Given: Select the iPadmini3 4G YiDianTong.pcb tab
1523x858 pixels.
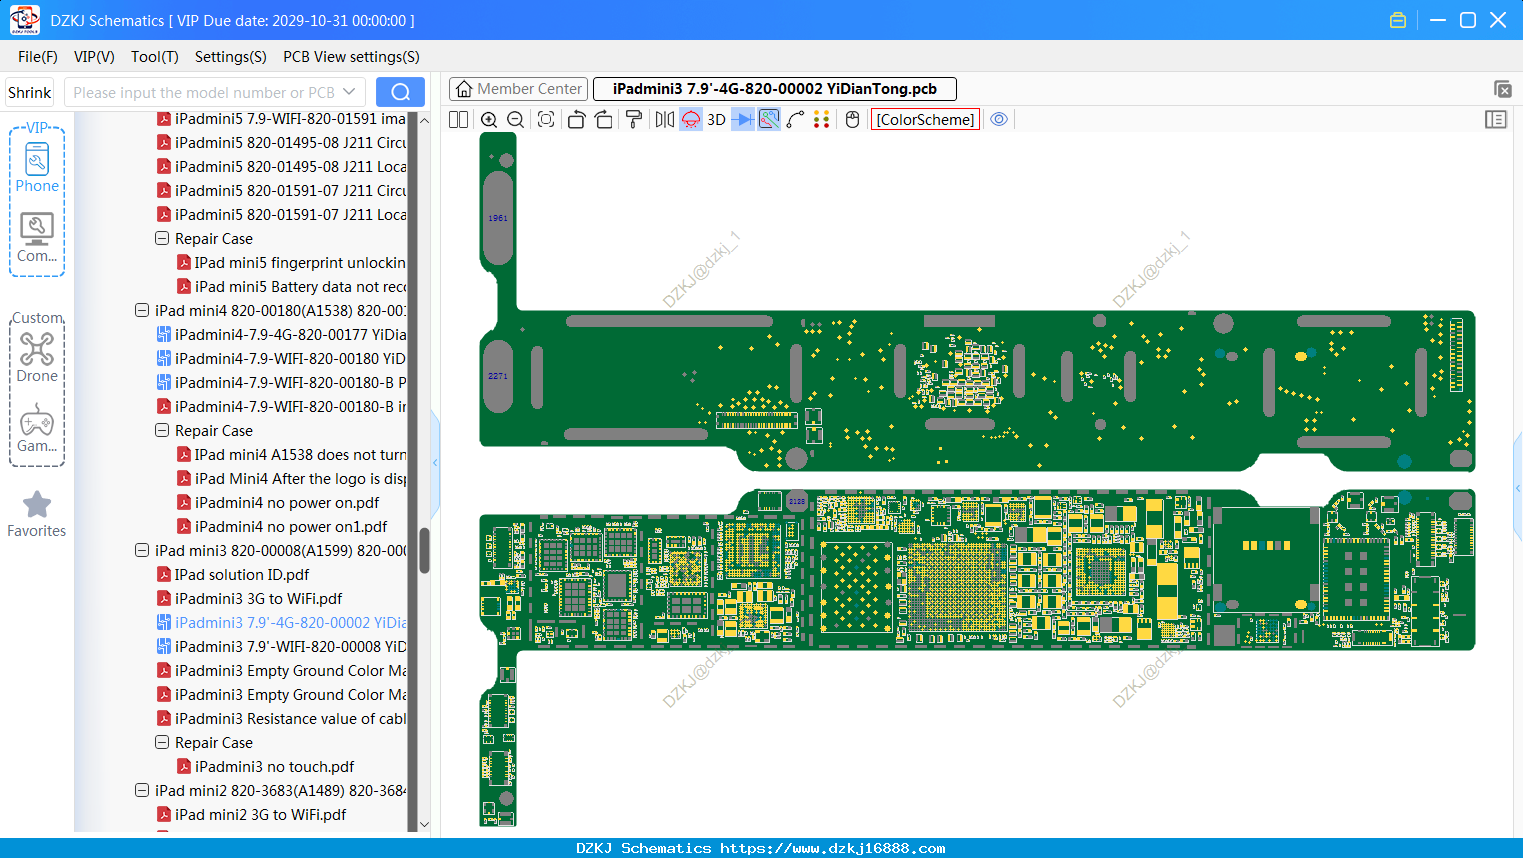Looking at the screenshot, I should (x=775, y=89).
